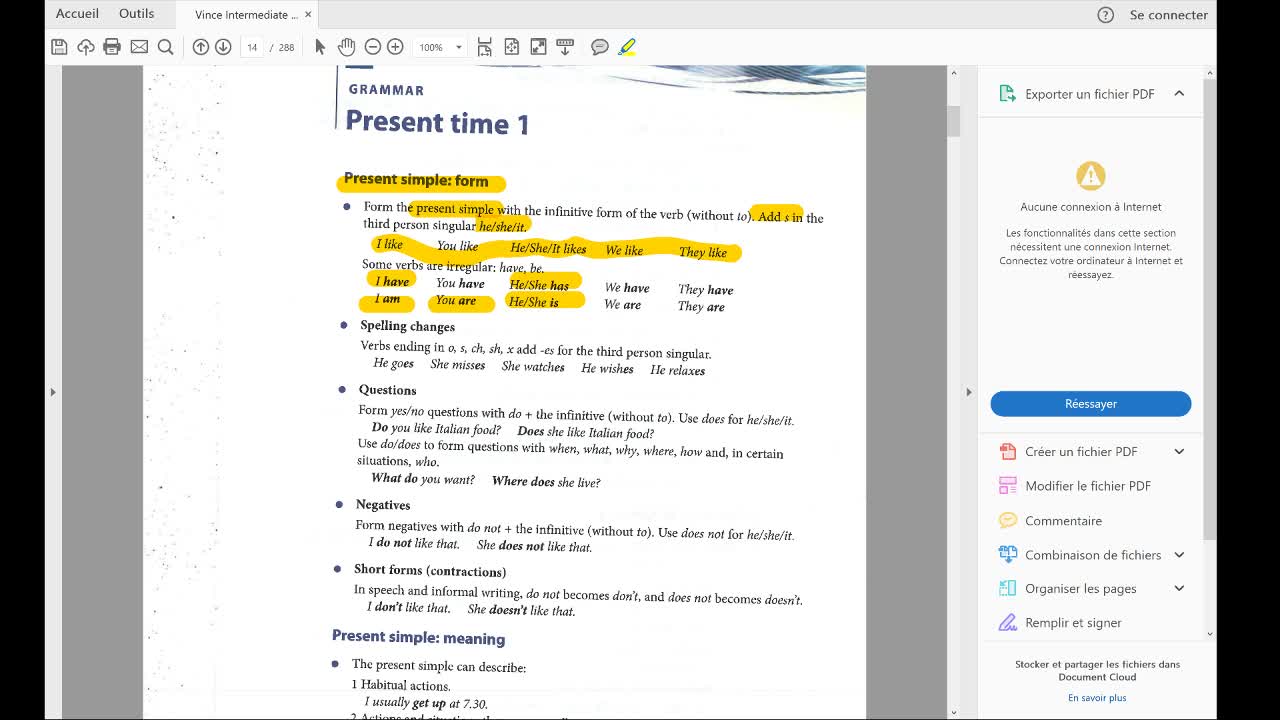Viewport: 1280px width, 720px height.
Task: Go to the next page with the down arrow
Action: point(223,47)
